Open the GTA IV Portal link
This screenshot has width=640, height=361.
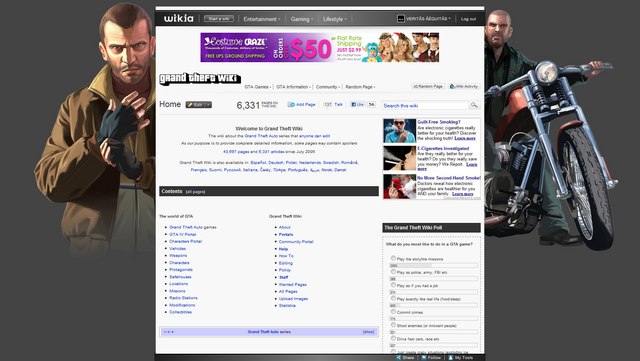pyautogui.click(x=182, y=234)
